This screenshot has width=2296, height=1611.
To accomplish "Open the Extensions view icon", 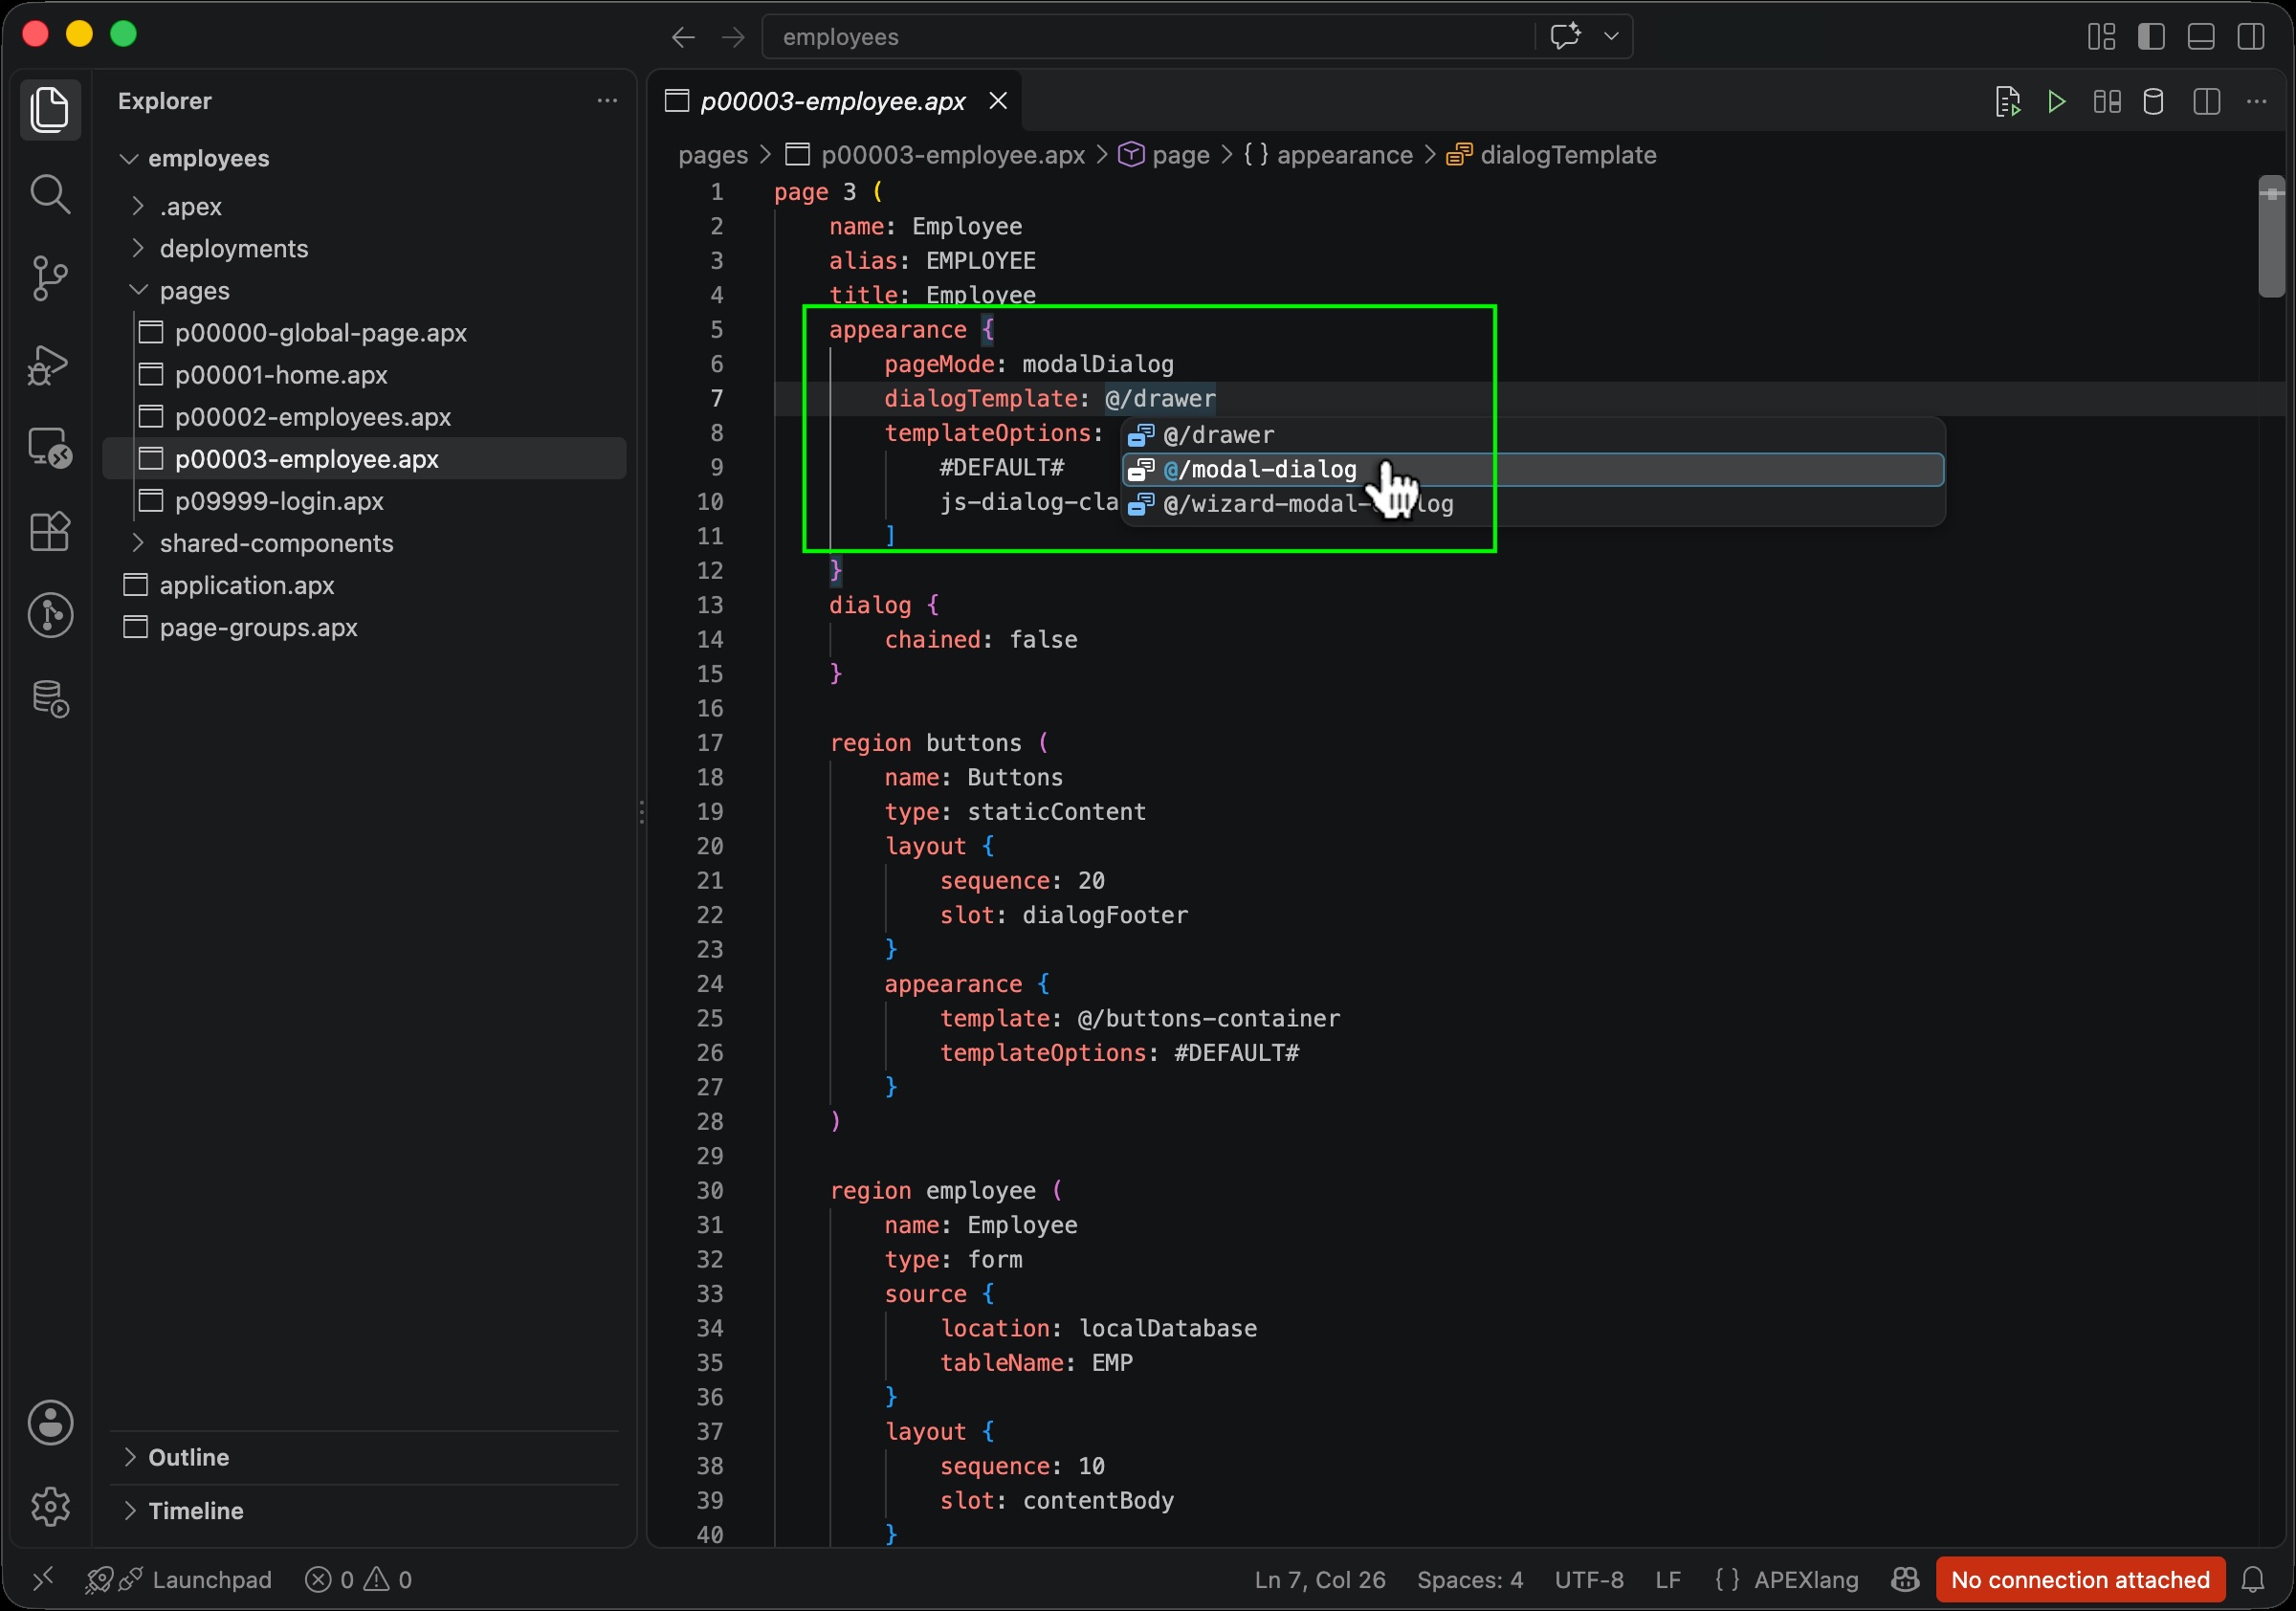I will 50,531.
